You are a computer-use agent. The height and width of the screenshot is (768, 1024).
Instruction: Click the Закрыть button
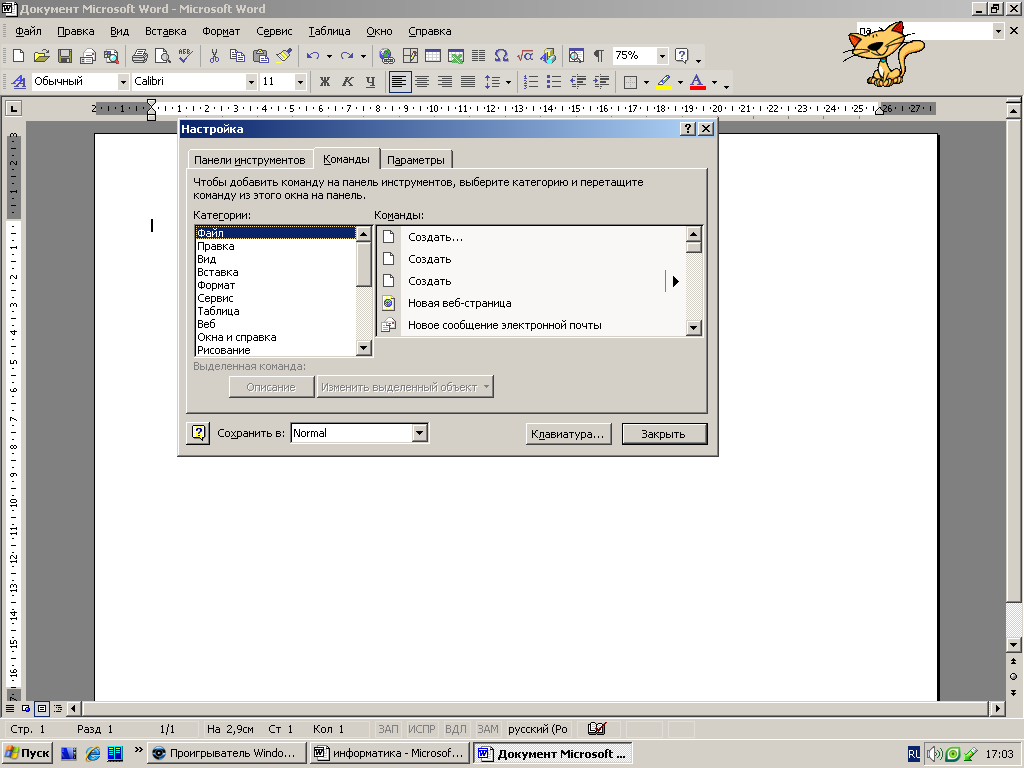click(664, 434)
